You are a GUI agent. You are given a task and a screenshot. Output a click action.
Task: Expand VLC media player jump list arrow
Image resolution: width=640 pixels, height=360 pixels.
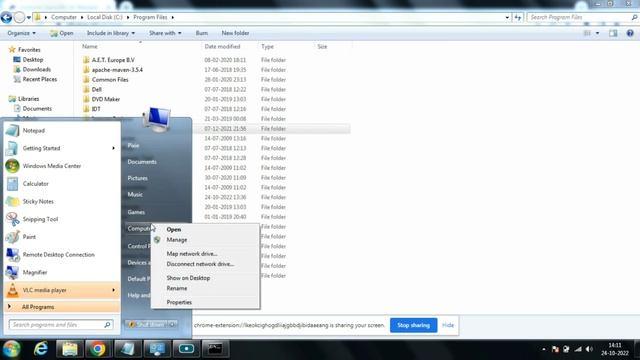click(x=113, y=290)
